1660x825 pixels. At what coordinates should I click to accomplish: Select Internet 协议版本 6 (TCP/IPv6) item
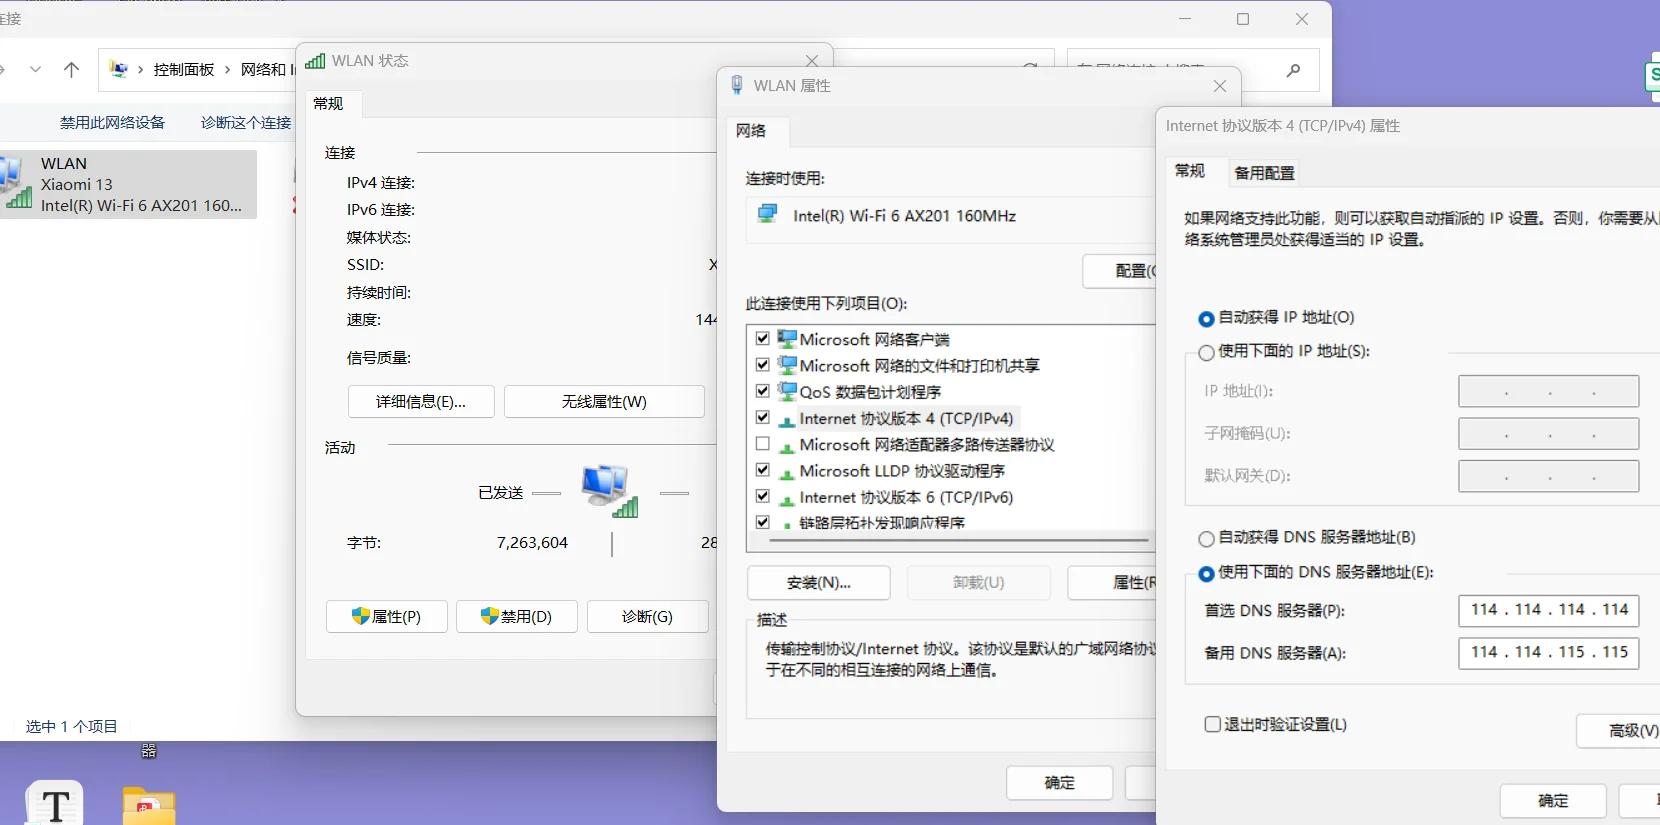(x=905, y=497)
